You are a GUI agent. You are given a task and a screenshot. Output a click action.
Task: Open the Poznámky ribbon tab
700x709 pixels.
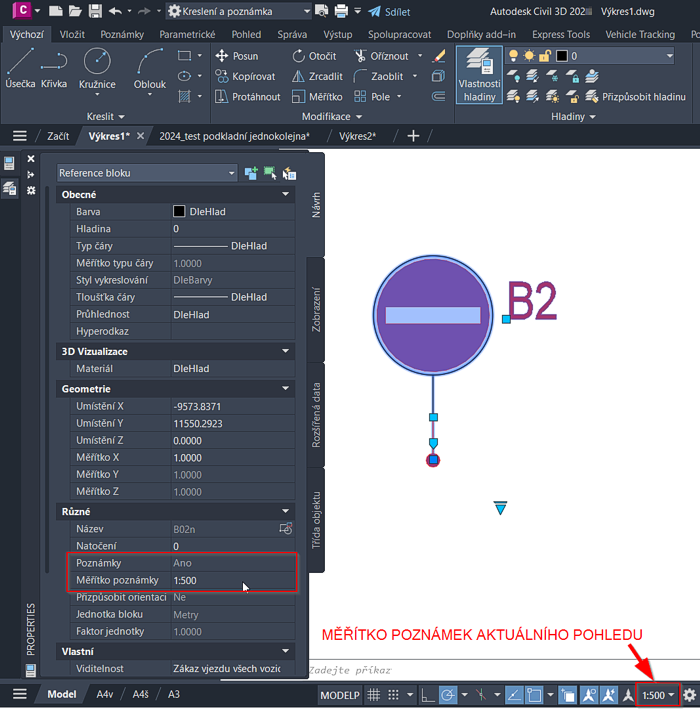coord(122,34)
